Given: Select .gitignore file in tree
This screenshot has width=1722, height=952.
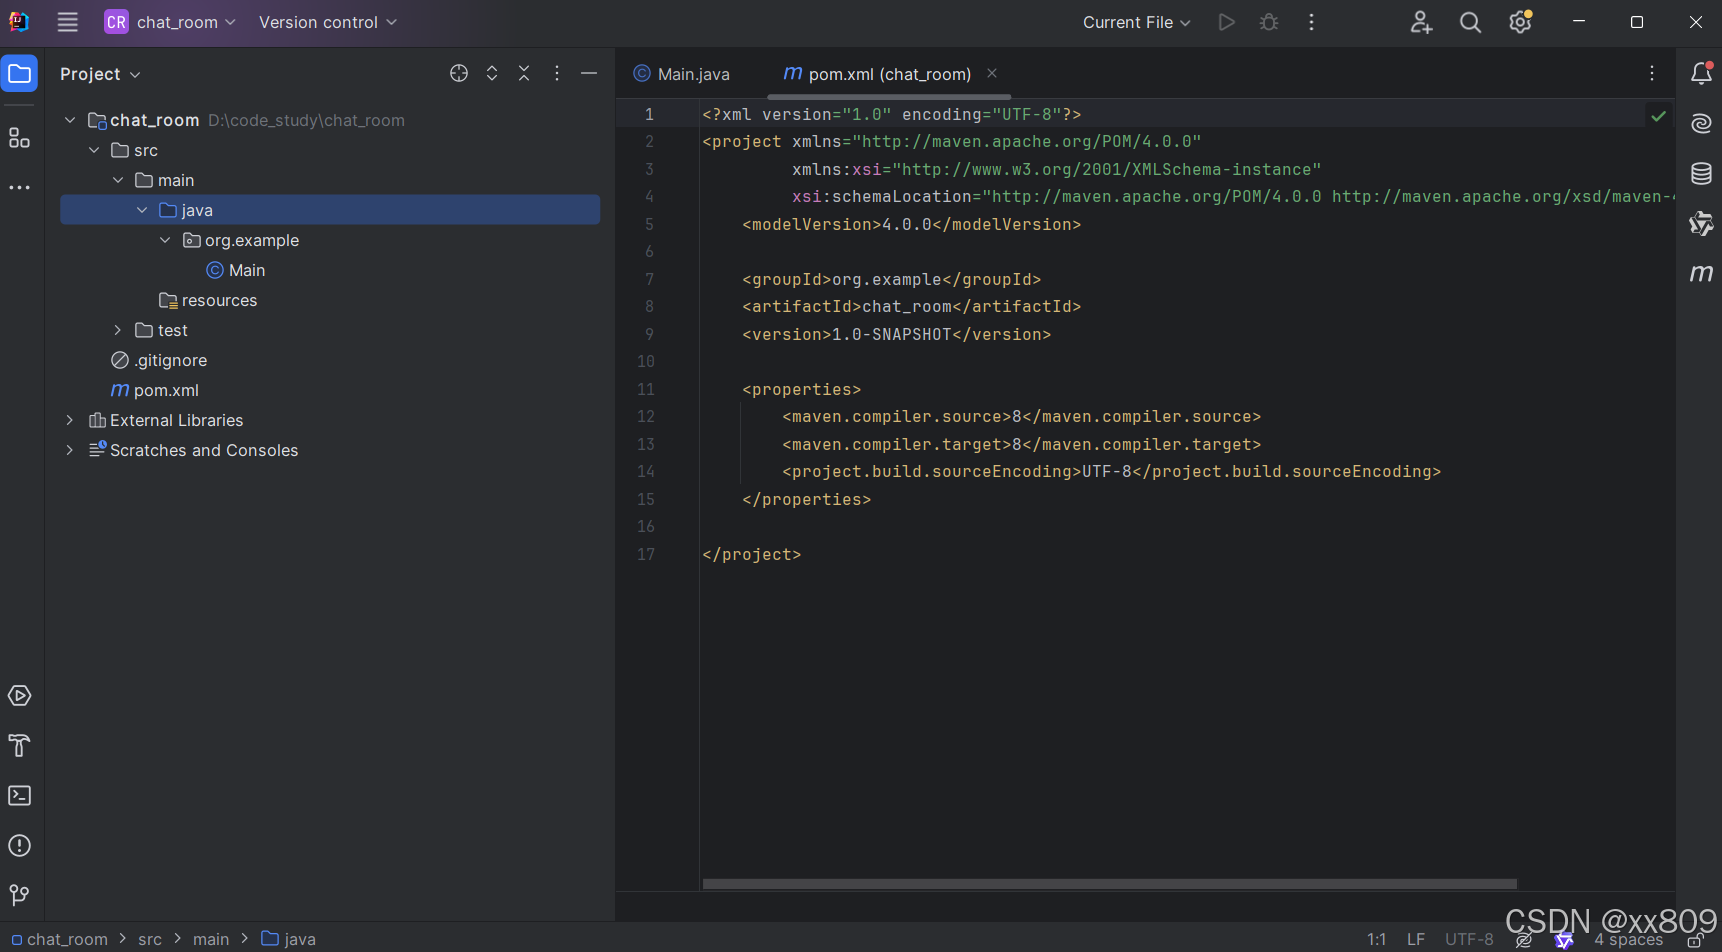Looking at the screenshot, I should (159, 360).
